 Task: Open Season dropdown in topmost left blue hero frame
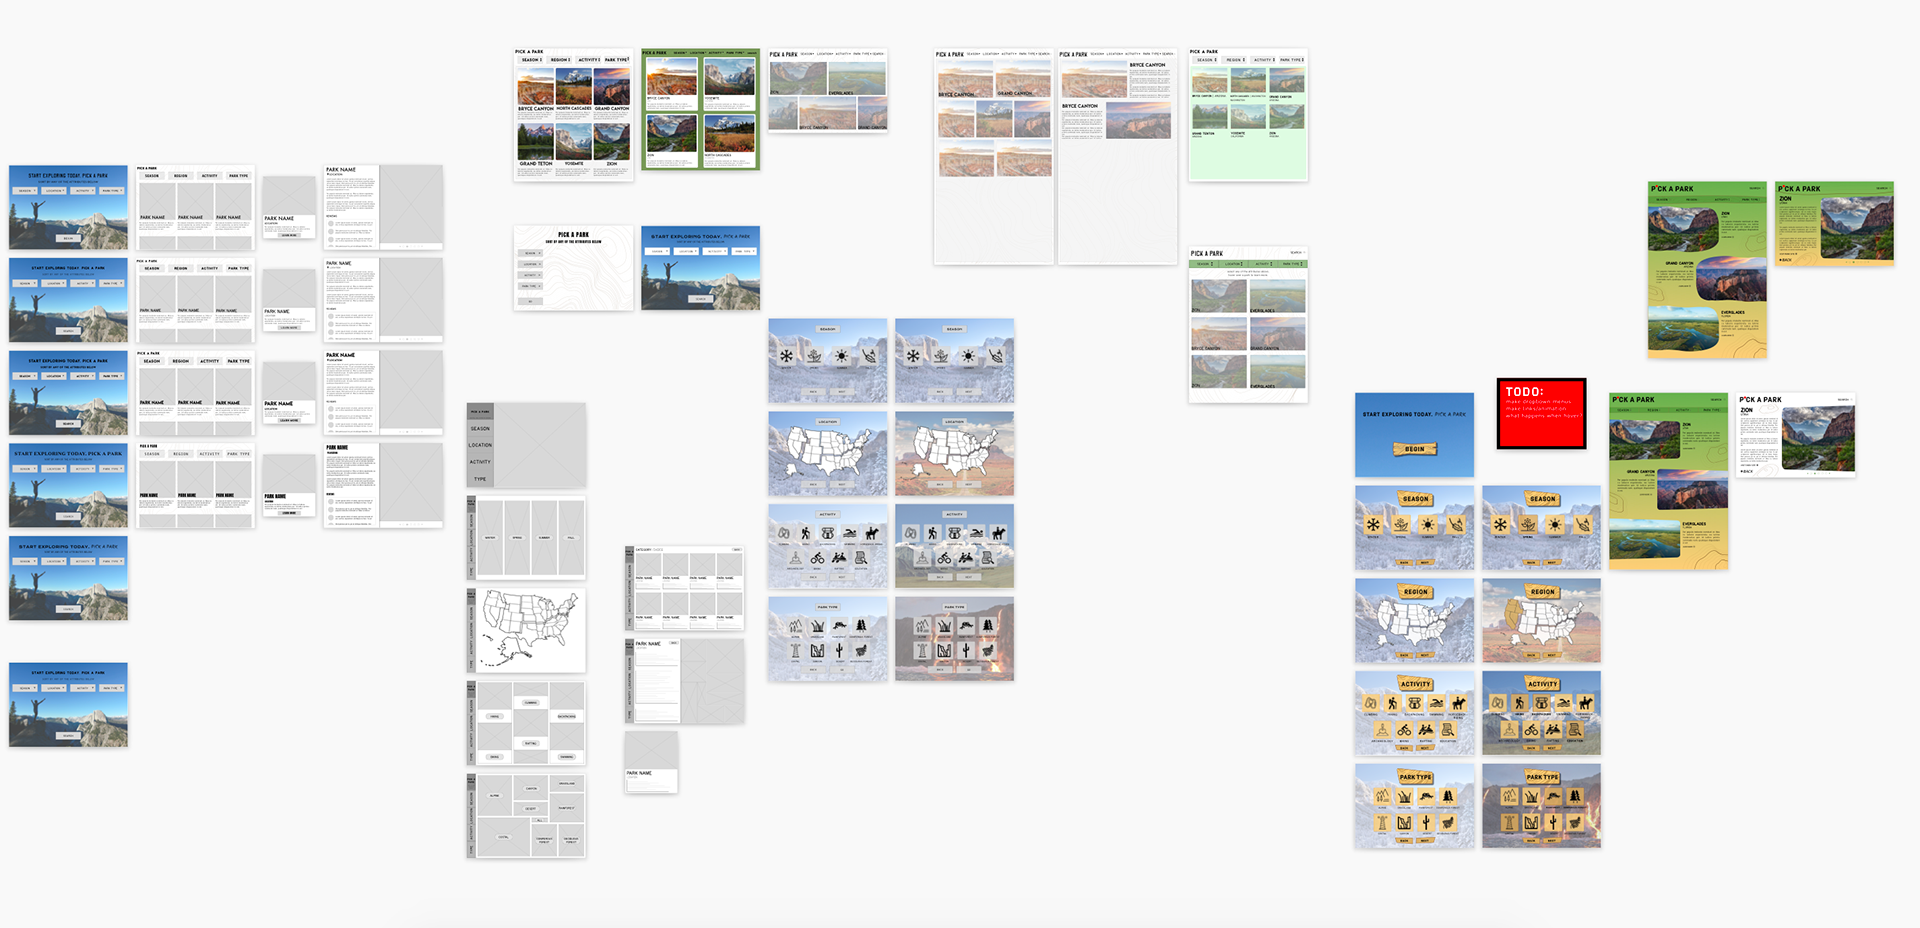(25, 190)
